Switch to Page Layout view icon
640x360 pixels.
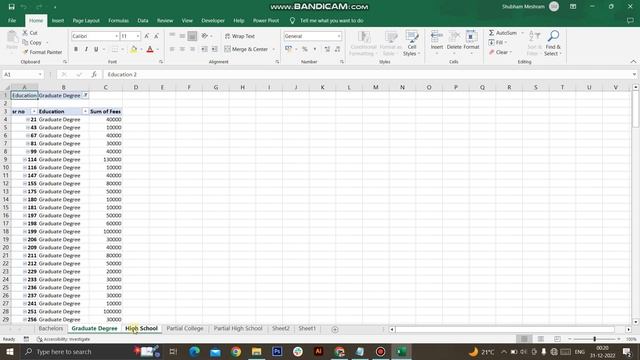[540, 339]
